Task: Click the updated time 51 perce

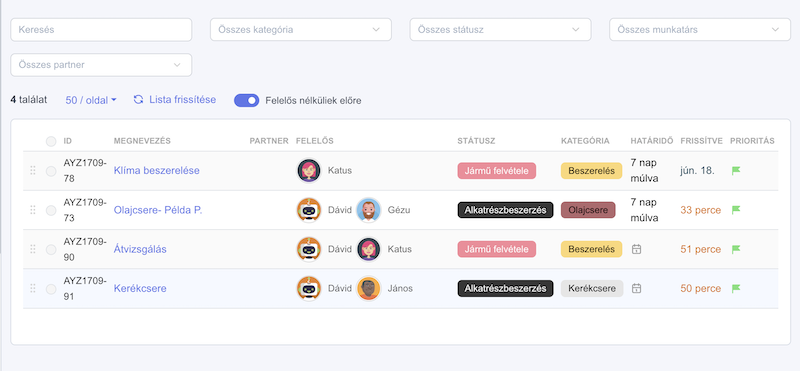Action: click(701, 249)
